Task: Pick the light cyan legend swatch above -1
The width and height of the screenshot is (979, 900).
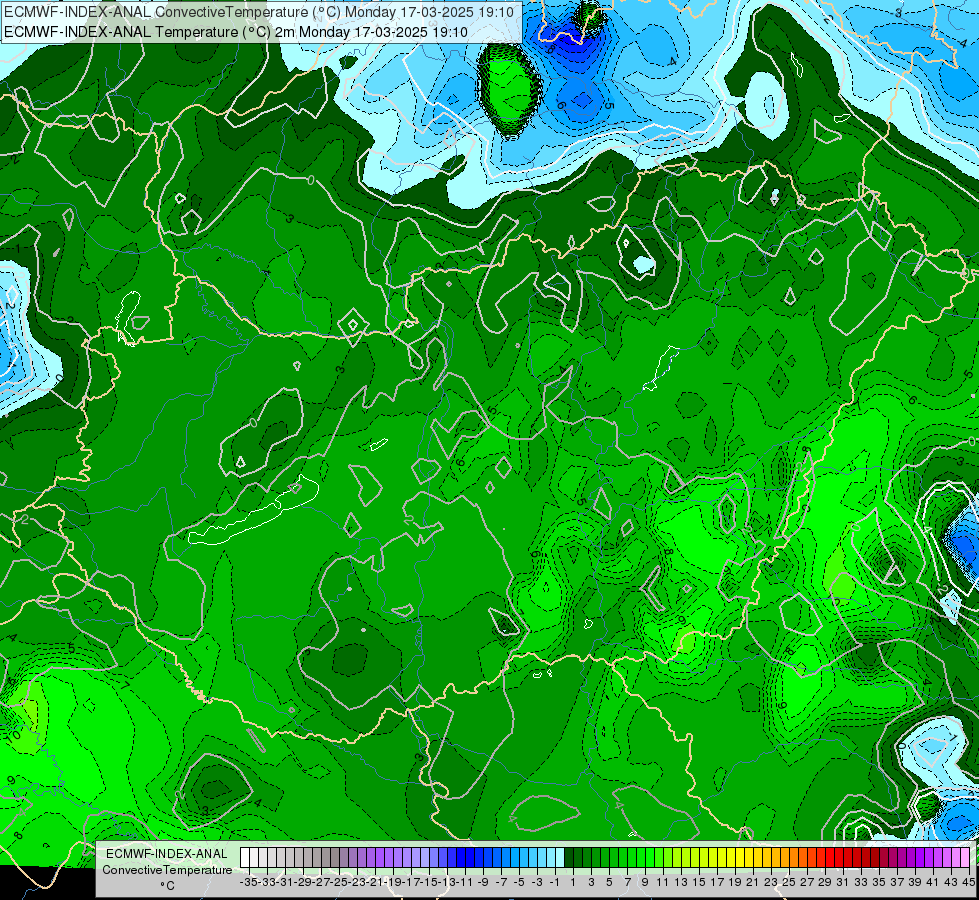Action: tap(560, 858)
